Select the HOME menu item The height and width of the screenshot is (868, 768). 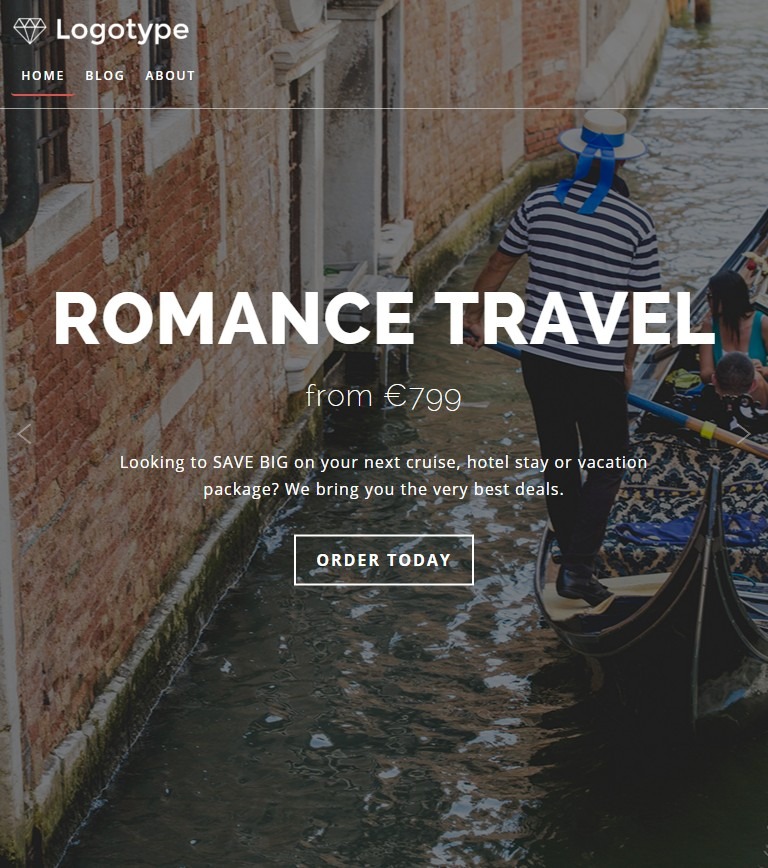click(x=43, y=76)
